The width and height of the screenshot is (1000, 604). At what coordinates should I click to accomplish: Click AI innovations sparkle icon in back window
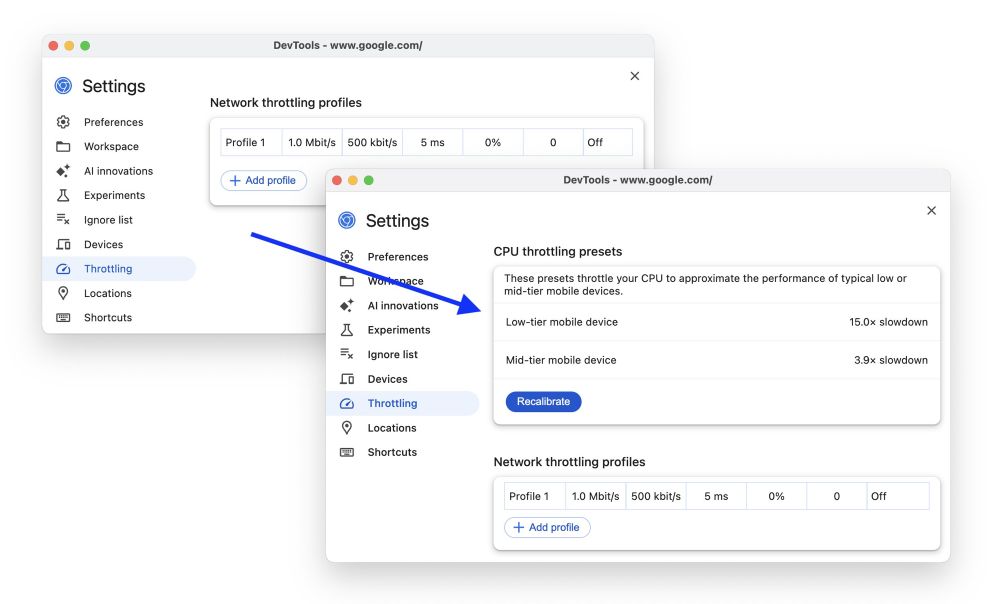click(x=63, y=171)
